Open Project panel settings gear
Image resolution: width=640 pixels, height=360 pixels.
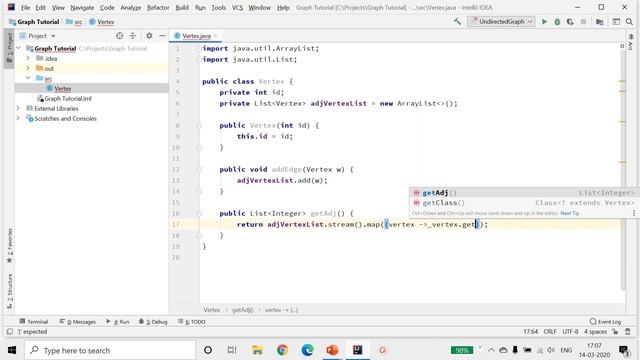[x=149, y=36]
